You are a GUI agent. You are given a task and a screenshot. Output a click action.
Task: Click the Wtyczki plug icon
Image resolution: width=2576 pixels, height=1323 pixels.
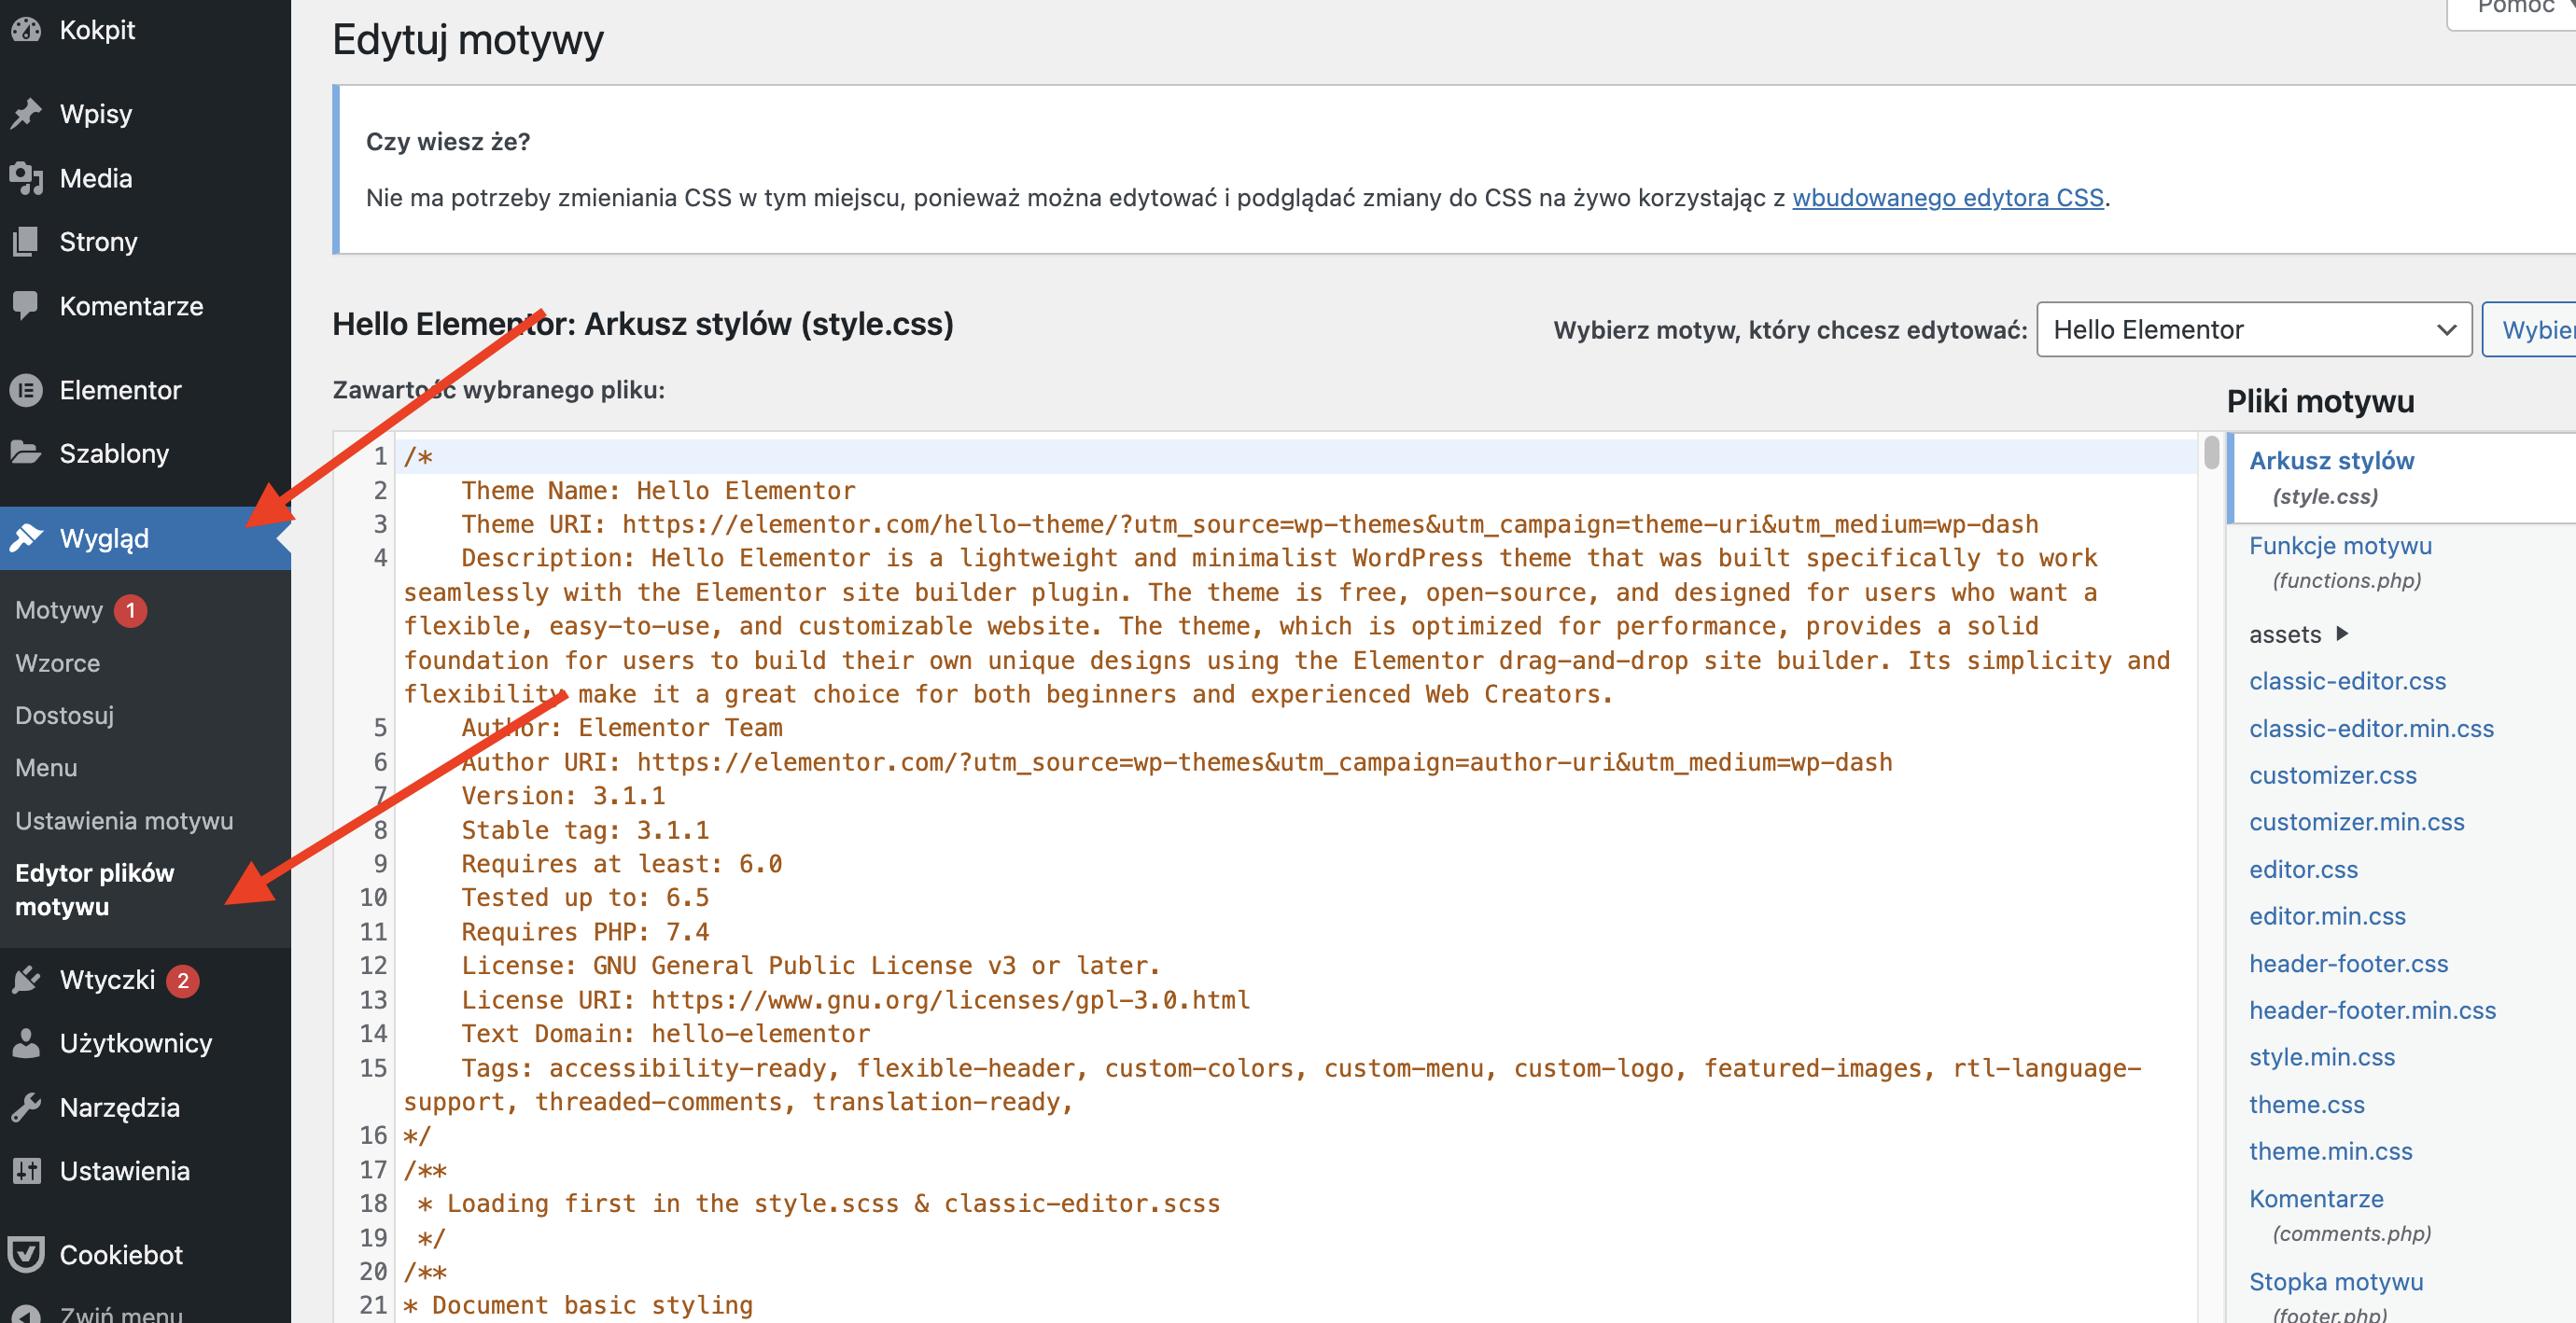[26, 980]
